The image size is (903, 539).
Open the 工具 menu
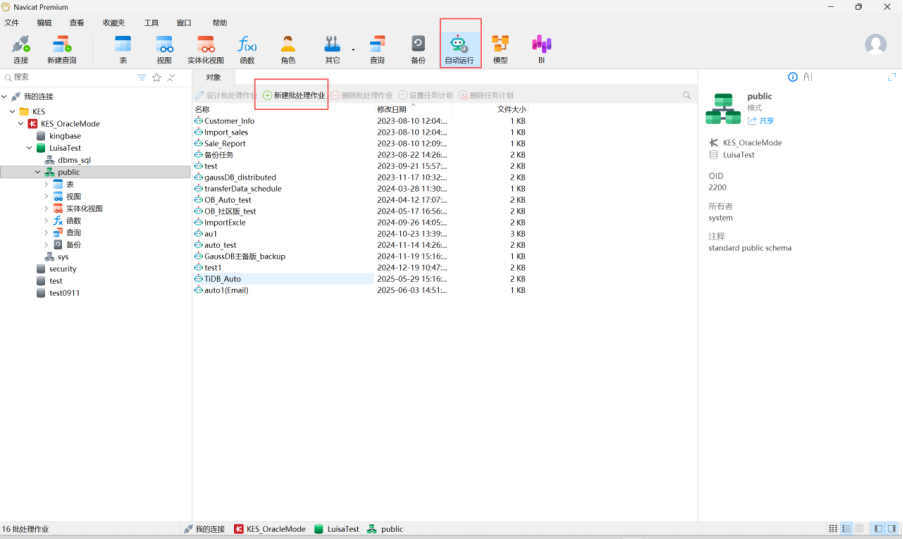tap(151, 22)
